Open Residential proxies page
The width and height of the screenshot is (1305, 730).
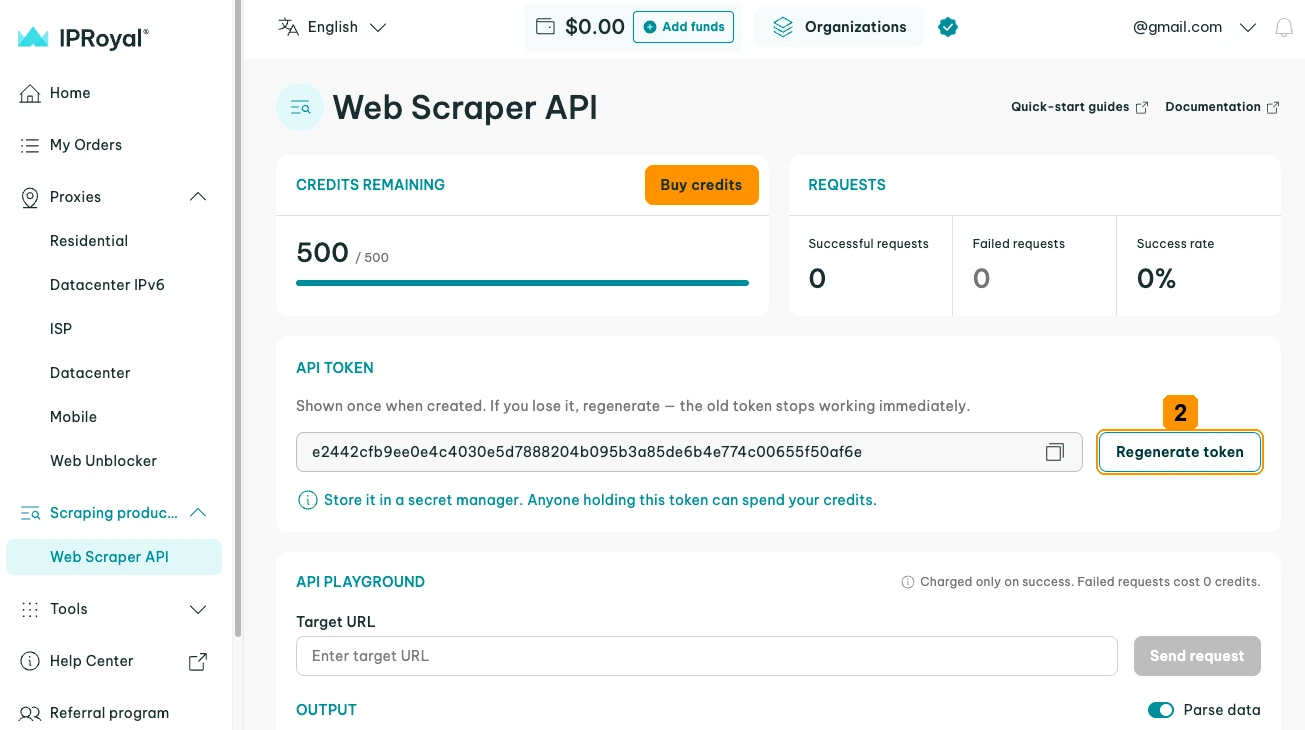coord(89,241)
